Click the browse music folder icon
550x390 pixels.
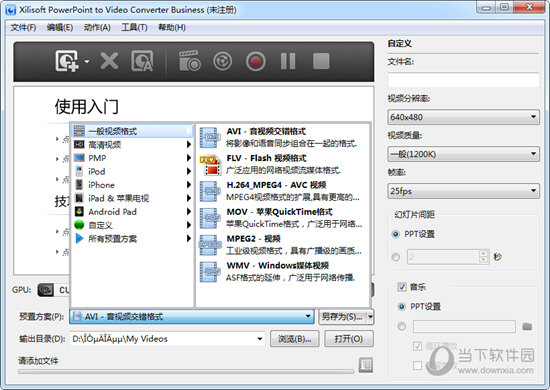[x=527, y=327]
